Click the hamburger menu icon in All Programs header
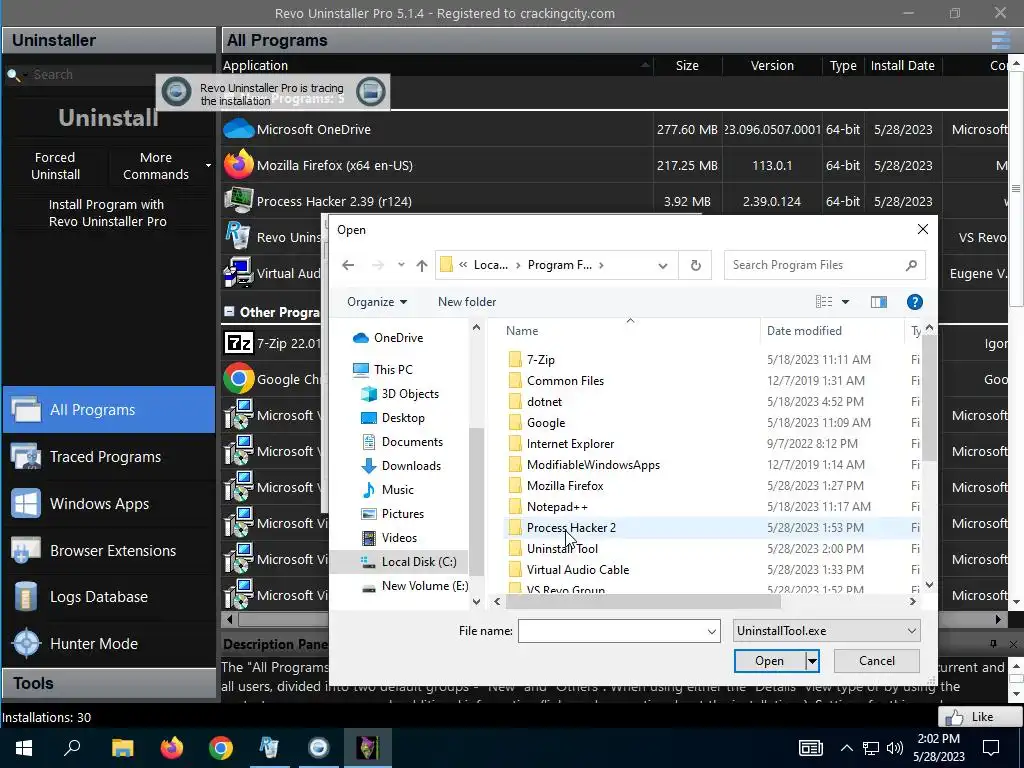 pyautogui.click(x=1000, y=40)
